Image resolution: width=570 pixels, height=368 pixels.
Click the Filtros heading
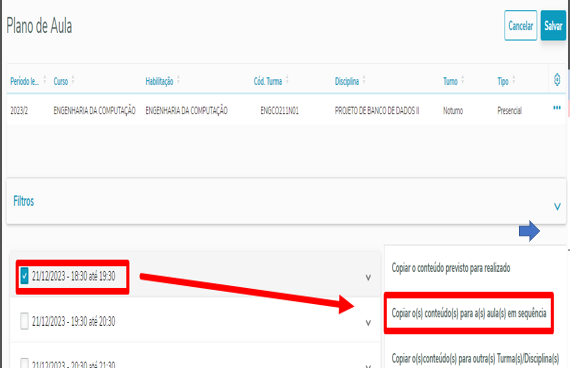(24, 201)
